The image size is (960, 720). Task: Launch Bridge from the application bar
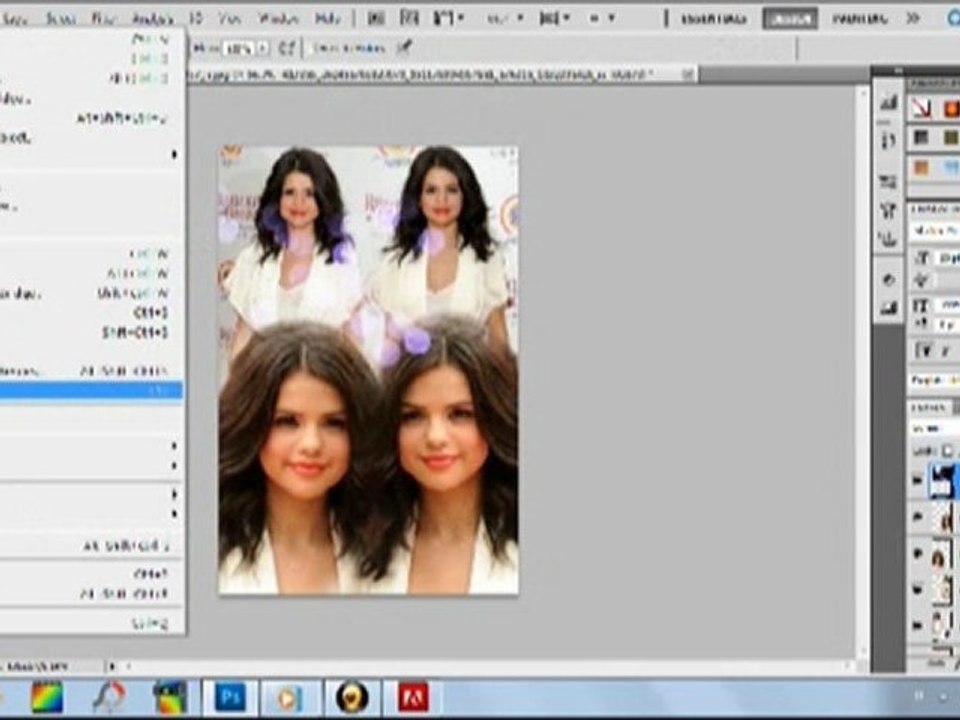pos(376,18)
